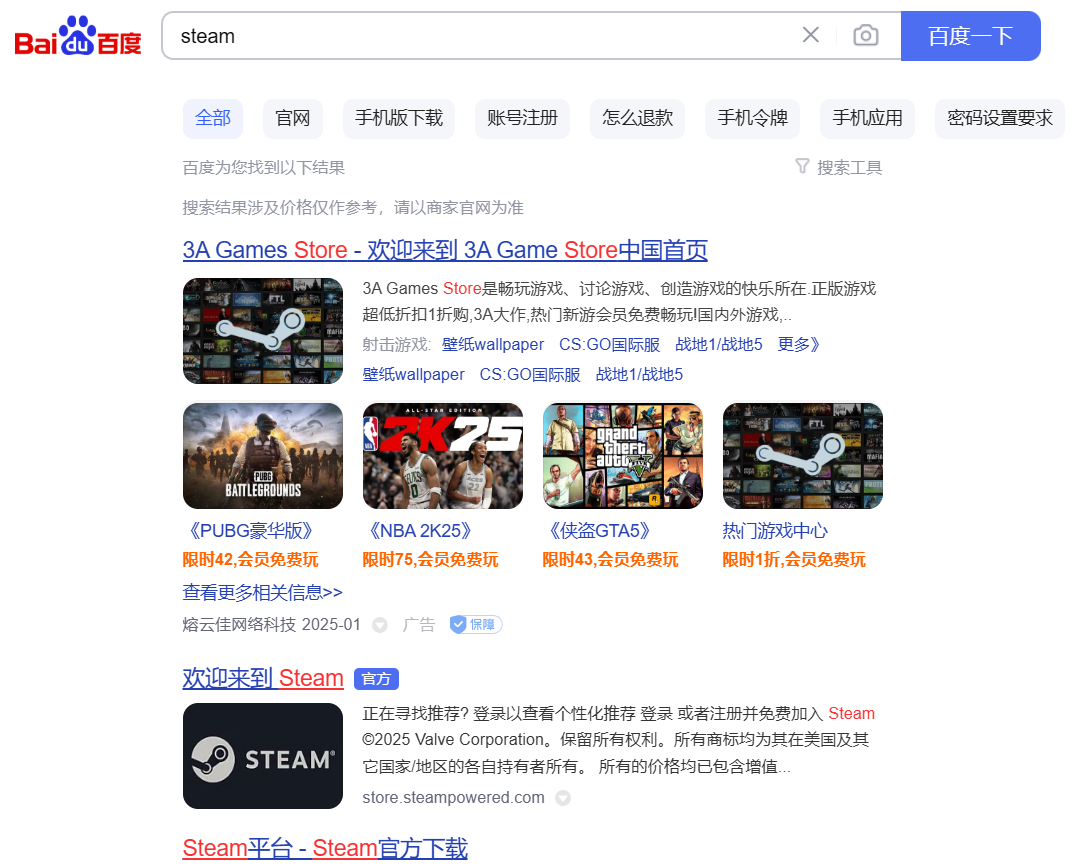Click the 热门游戏中心 Steam collage image
The image size is (1071, 866).
(x=803, y=456)
